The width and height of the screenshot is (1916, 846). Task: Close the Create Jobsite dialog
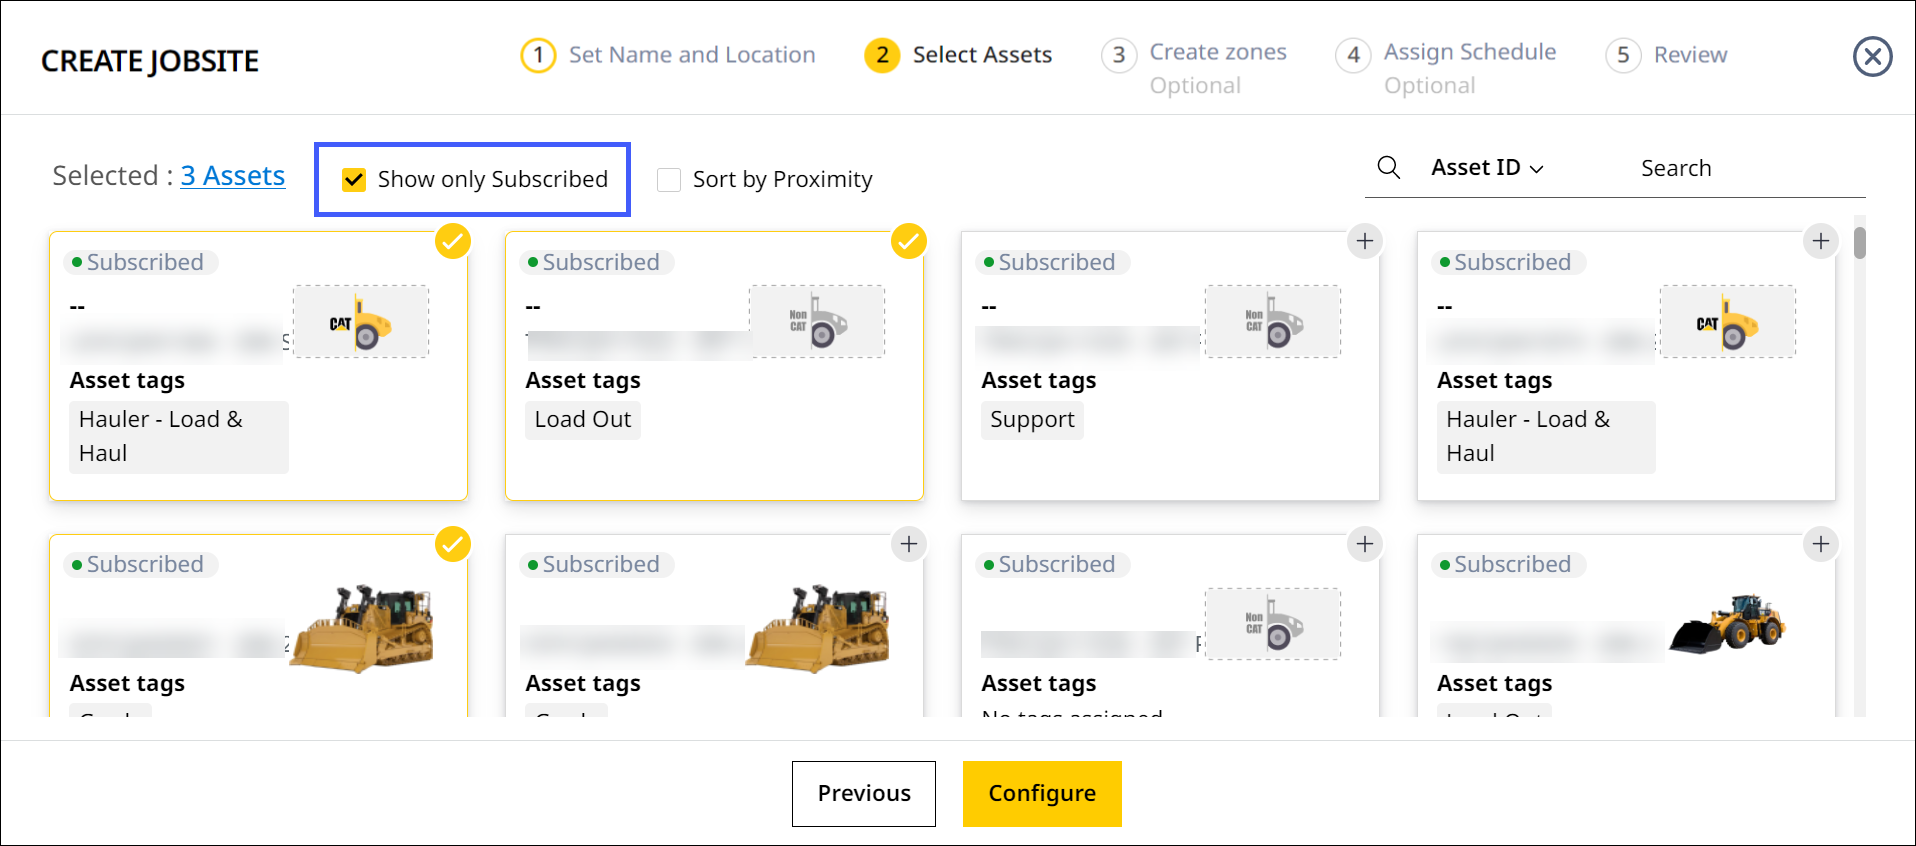1872,57
